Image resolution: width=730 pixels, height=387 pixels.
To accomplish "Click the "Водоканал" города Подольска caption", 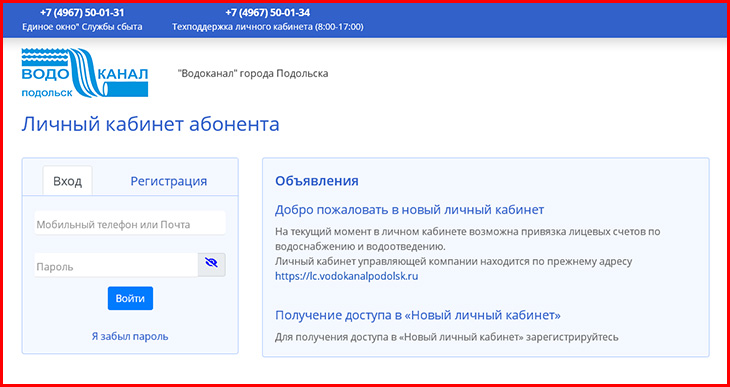I will tap(253, 74).
